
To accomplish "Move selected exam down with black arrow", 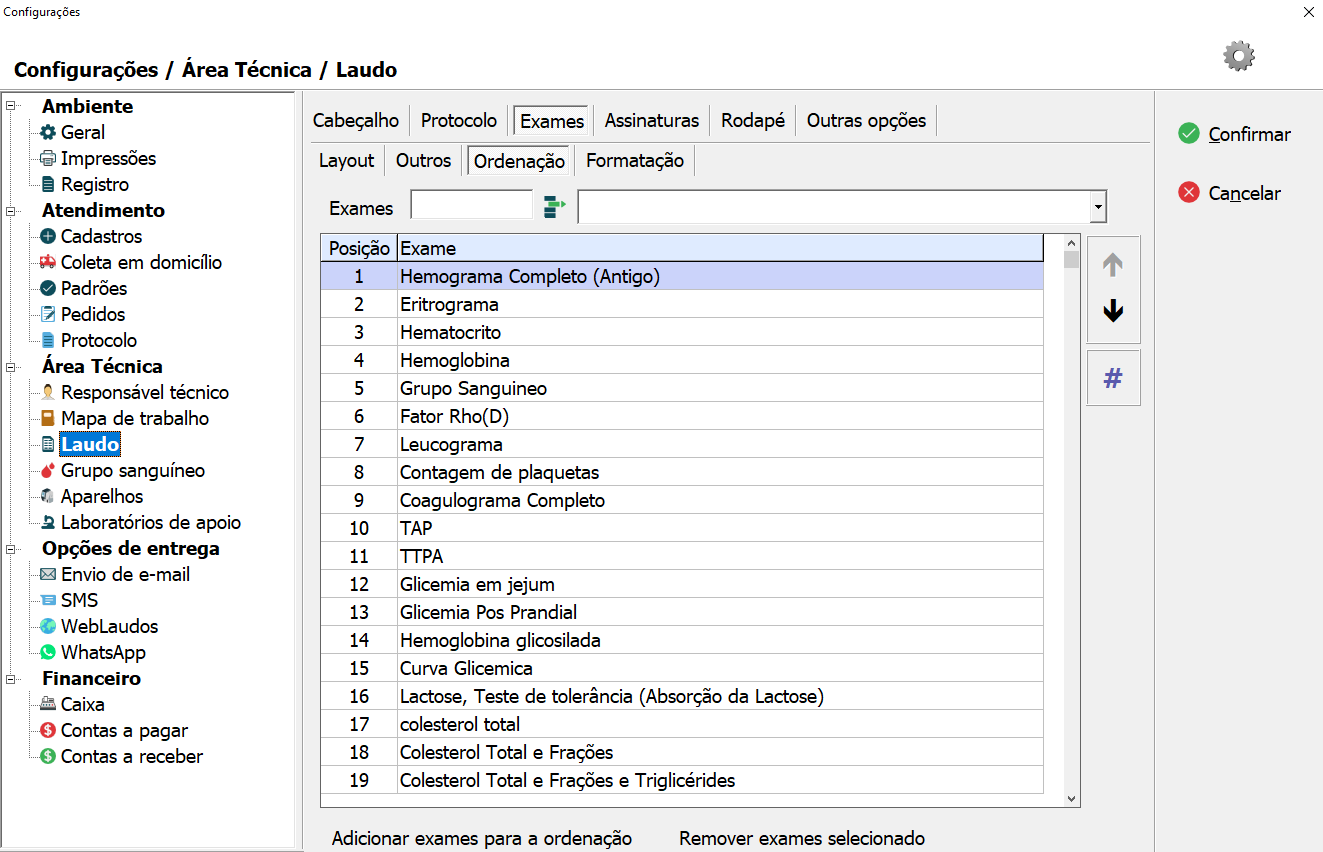I will (x=1113, y=312).
